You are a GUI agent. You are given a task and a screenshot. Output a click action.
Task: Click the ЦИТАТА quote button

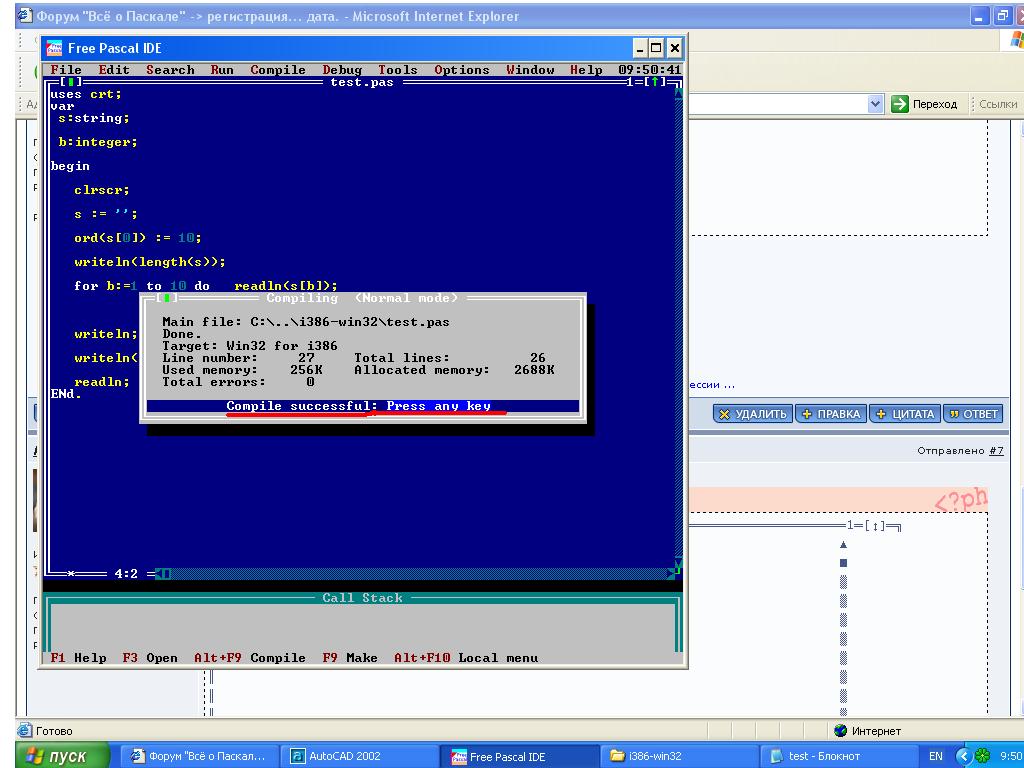point(904,414)
